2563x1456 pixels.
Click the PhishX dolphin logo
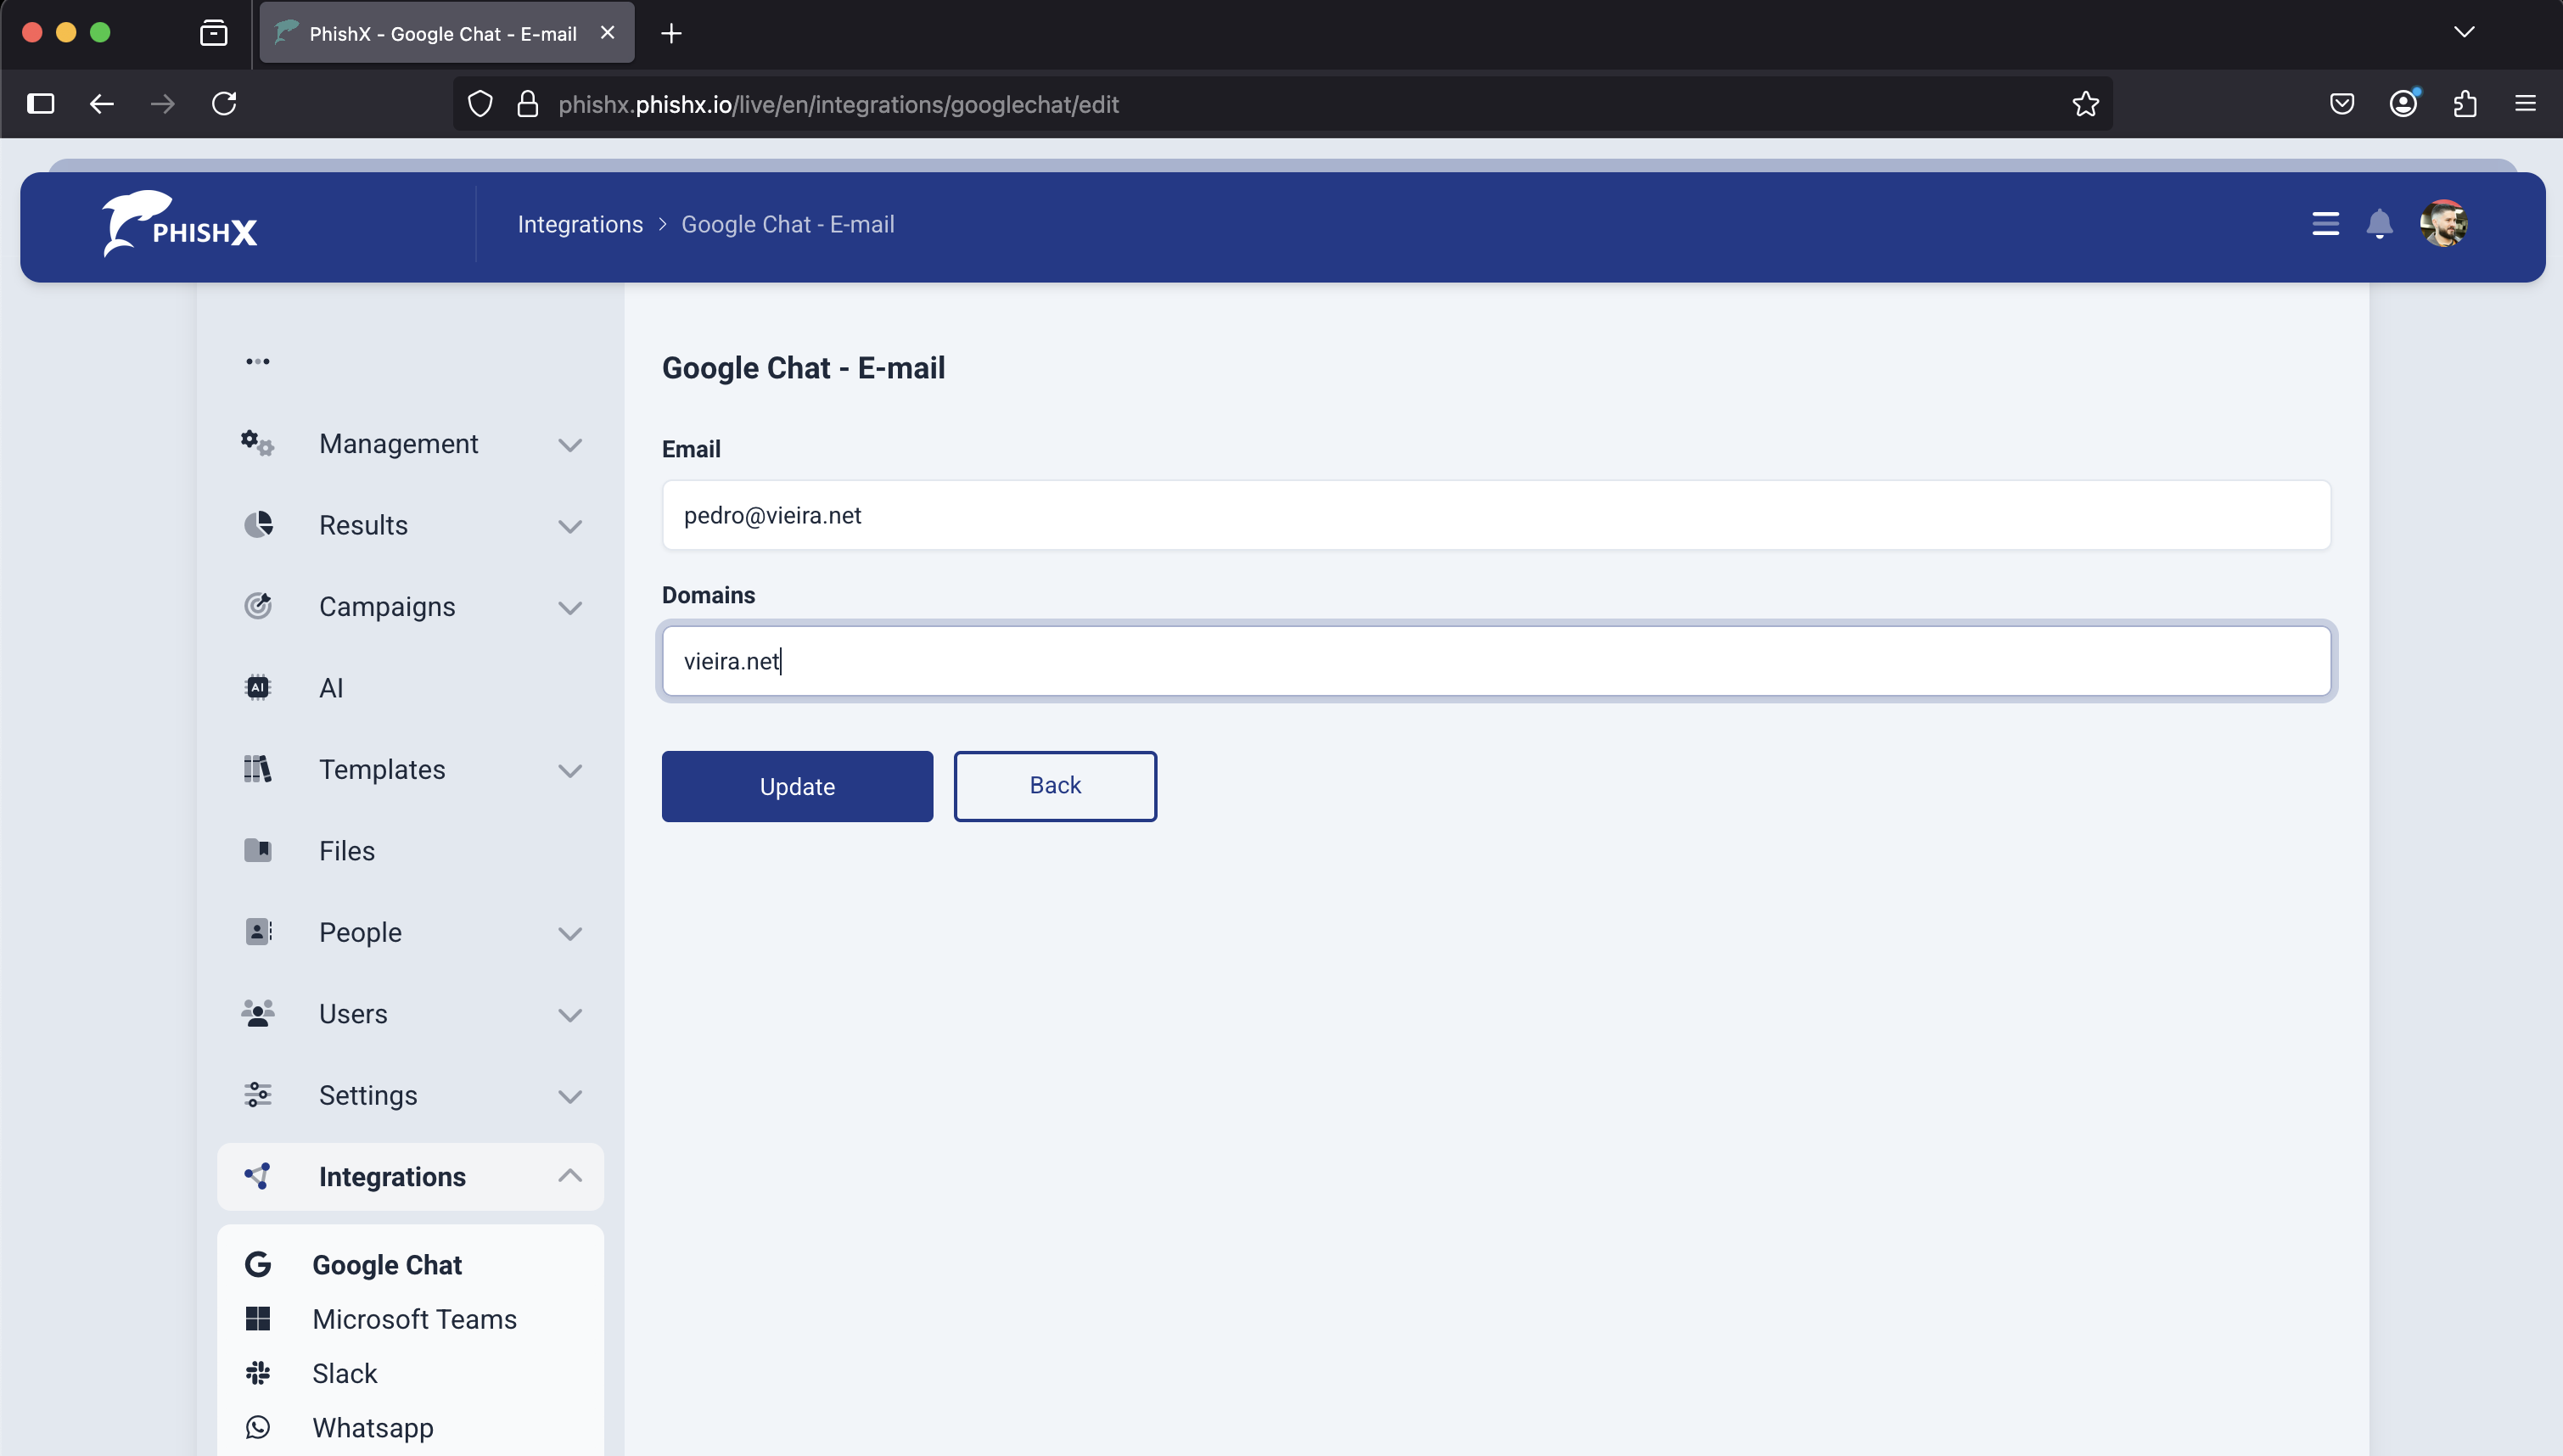click(180, 224)
